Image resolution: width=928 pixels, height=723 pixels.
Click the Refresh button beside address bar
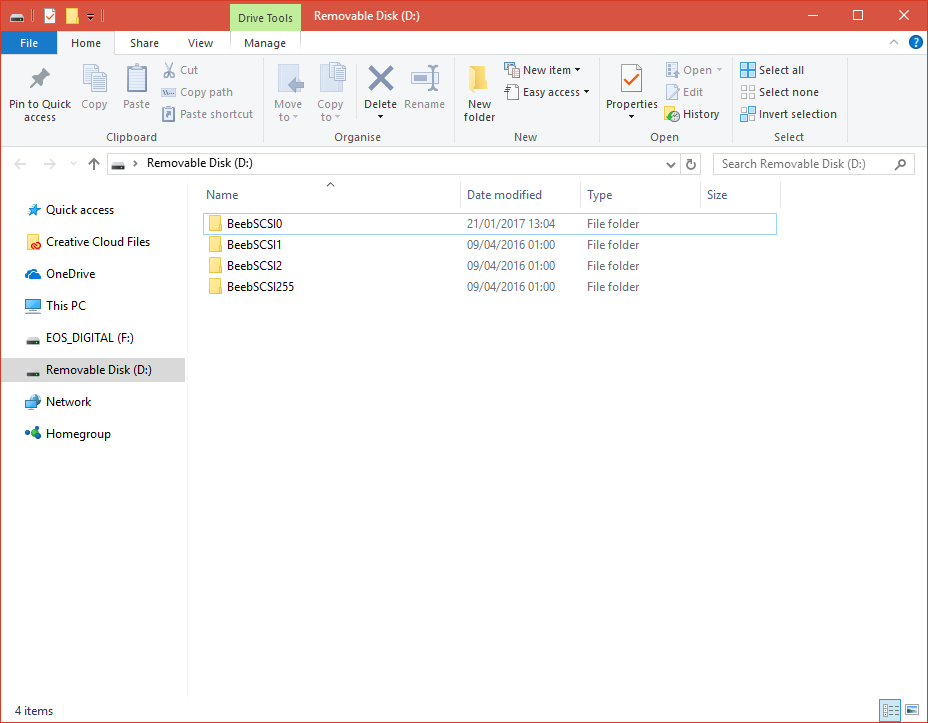691,164
